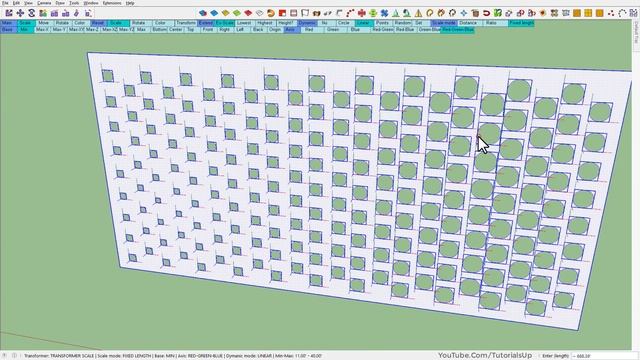This screenshot has height=360, width=640.
Task: Click the red scattered dots icon
Action: [611, 13]
